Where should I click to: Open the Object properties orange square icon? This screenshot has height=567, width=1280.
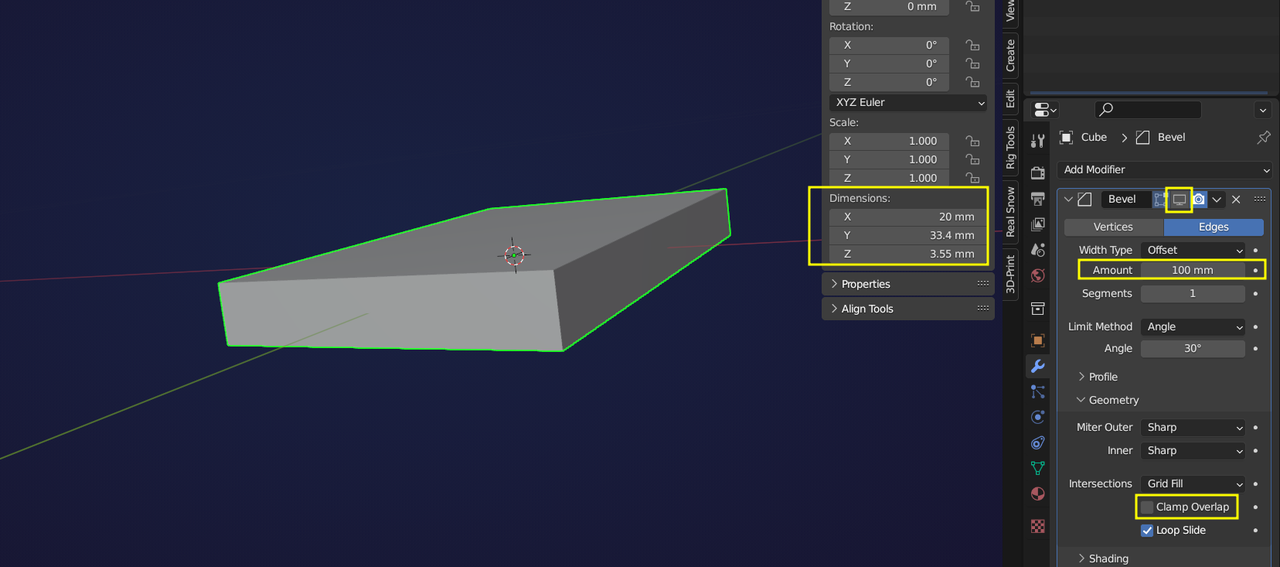1038,341
